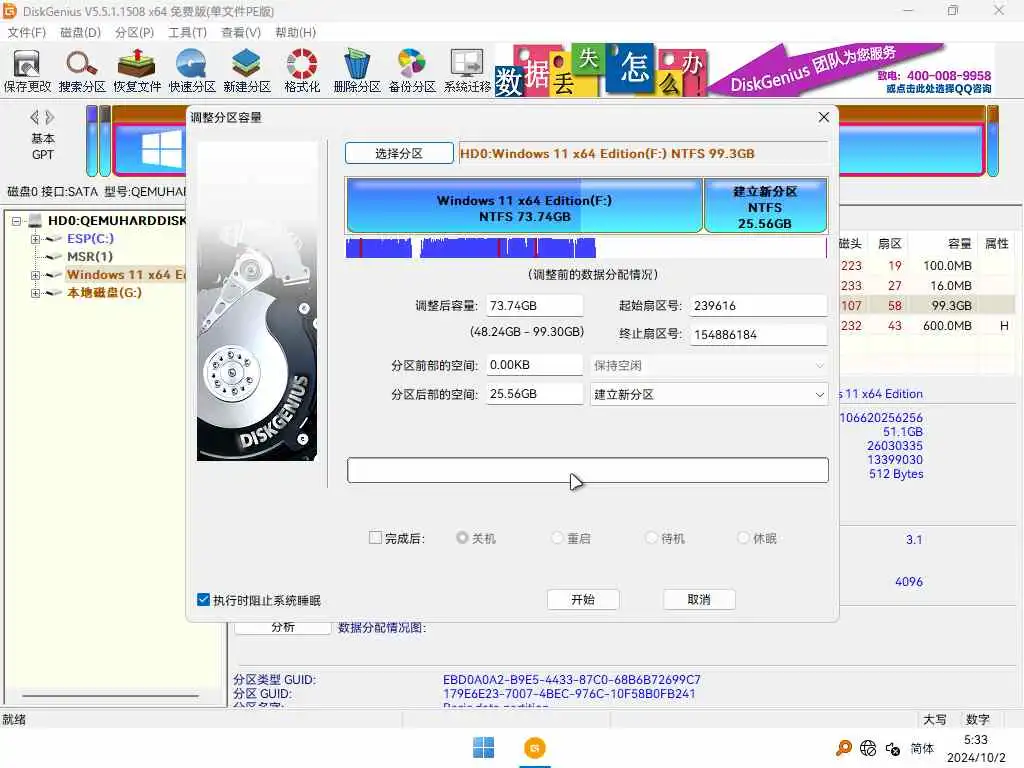Select the 关机 (shutdown) radio option

point(462,537)
